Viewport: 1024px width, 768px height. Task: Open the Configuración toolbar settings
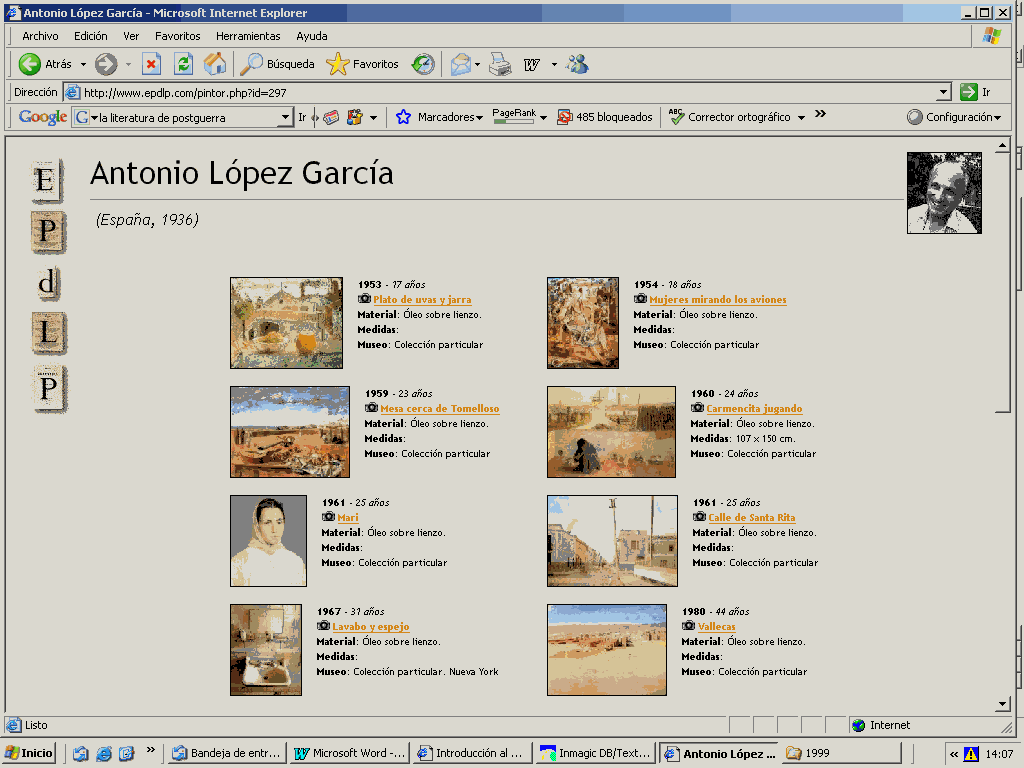click(x=954, y=117)
